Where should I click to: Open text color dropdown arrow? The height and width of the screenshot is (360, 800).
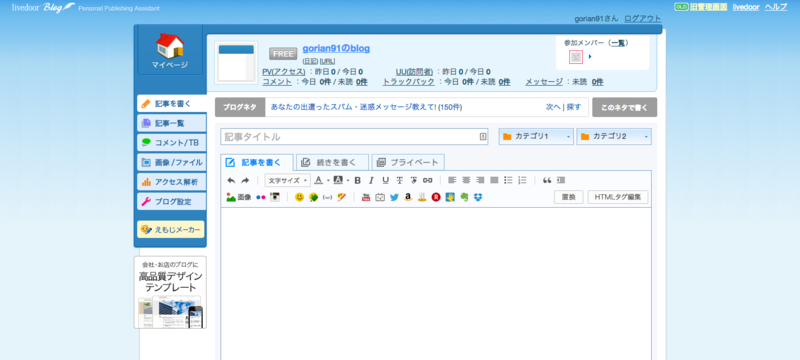click(328, 181)
